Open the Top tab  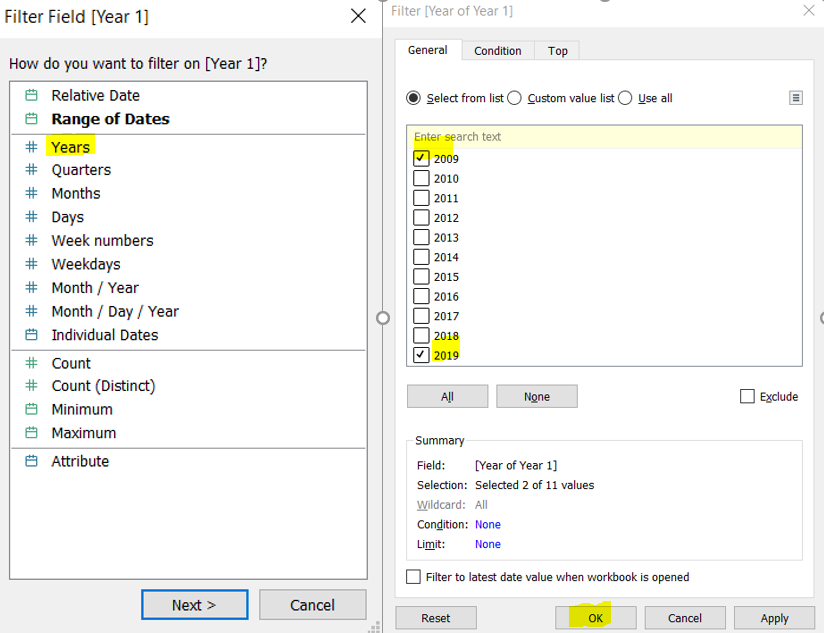[558, 51]
